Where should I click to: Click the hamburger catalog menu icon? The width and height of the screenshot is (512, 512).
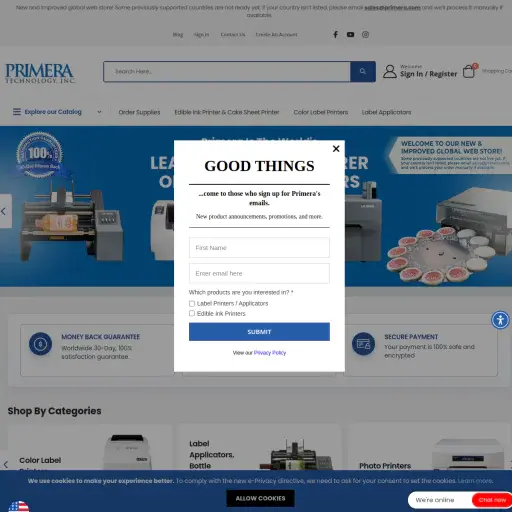(x=17, y=112)
